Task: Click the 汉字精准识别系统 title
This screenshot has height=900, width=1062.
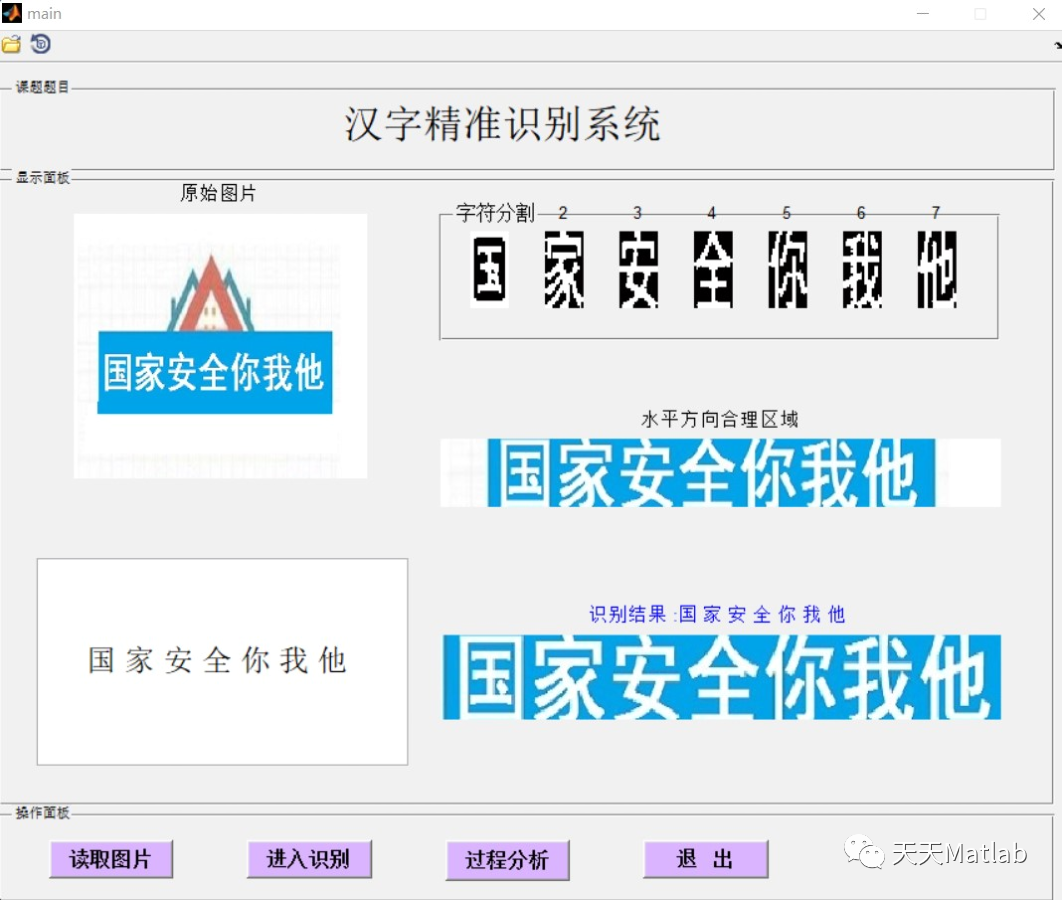Action: [502, 124]
